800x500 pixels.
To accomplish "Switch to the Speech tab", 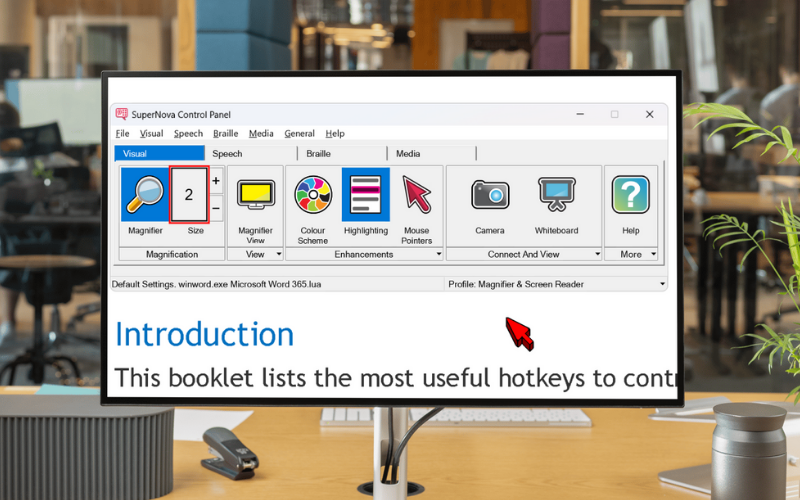I will click(251, 153).
